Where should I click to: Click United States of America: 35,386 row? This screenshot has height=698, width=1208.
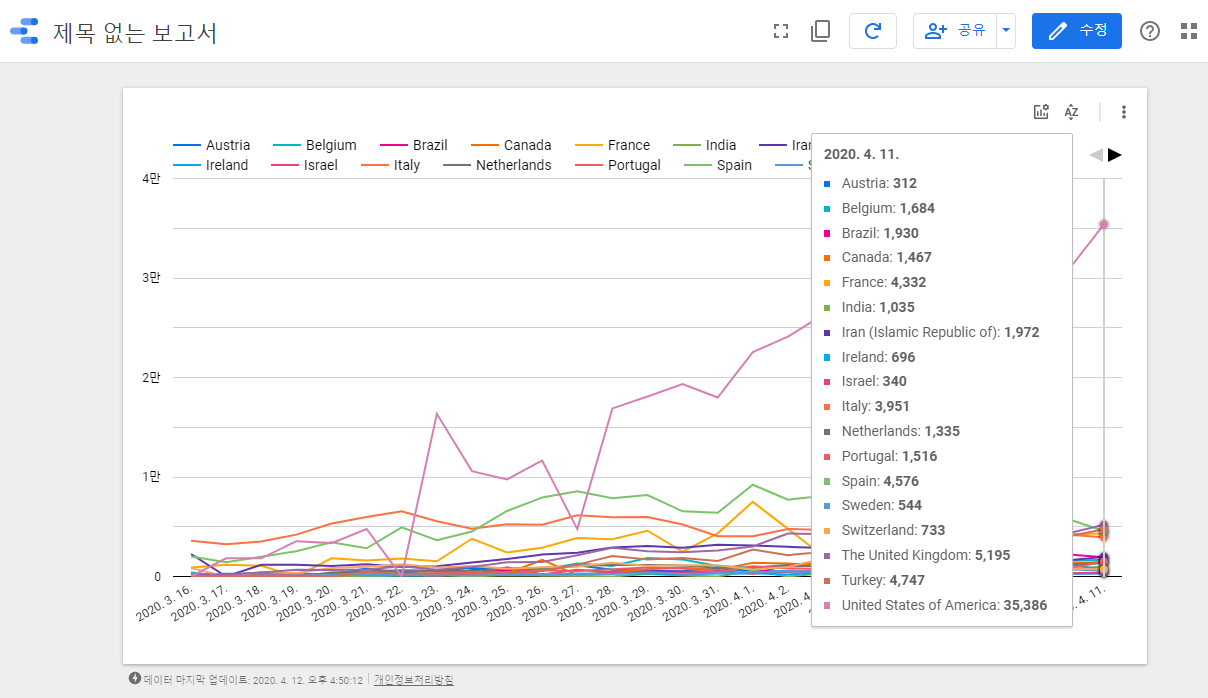point(935,605)
